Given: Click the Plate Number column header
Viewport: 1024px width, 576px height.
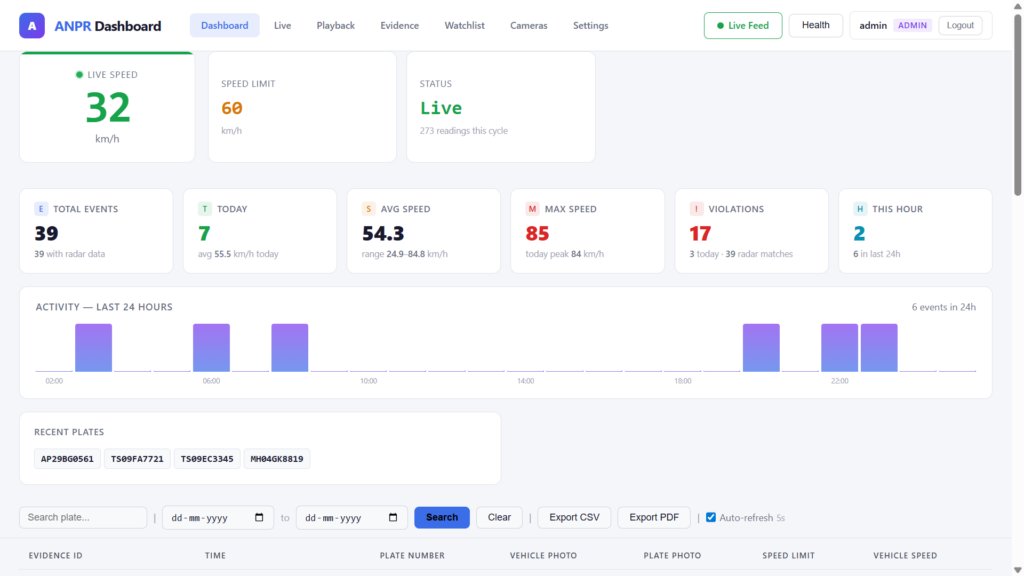Looking at the screenshot, I should [x=412, y=556].
